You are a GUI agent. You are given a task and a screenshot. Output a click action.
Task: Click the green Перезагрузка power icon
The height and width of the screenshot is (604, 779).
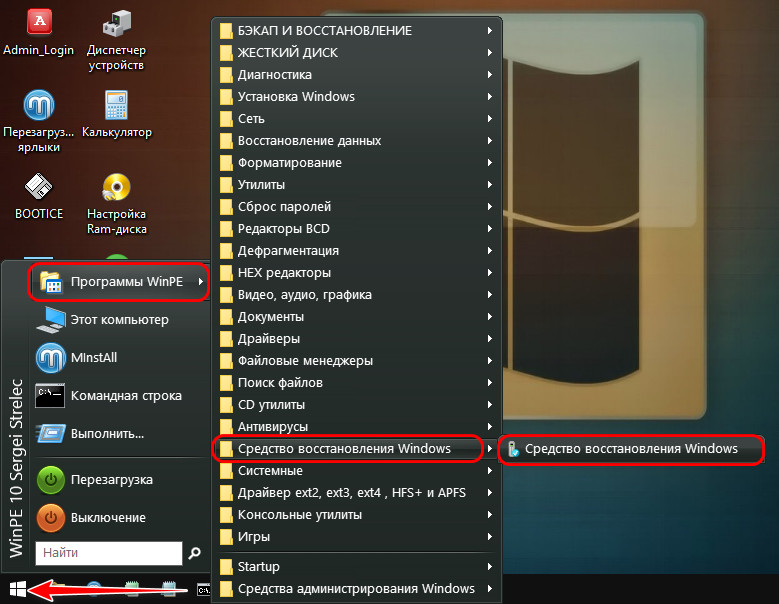pos(51,480)
